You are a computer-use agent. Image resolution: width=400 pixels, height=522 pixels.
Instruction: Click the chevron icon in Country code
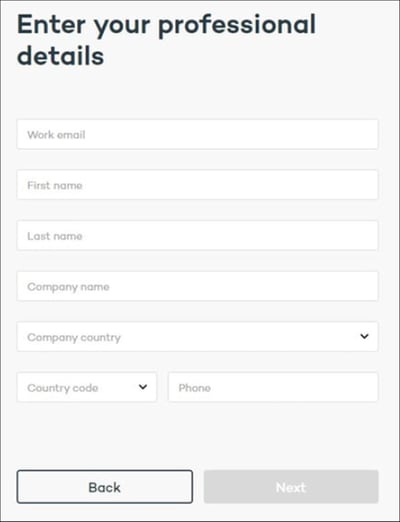pyautogui.click(x=143, y=387)
